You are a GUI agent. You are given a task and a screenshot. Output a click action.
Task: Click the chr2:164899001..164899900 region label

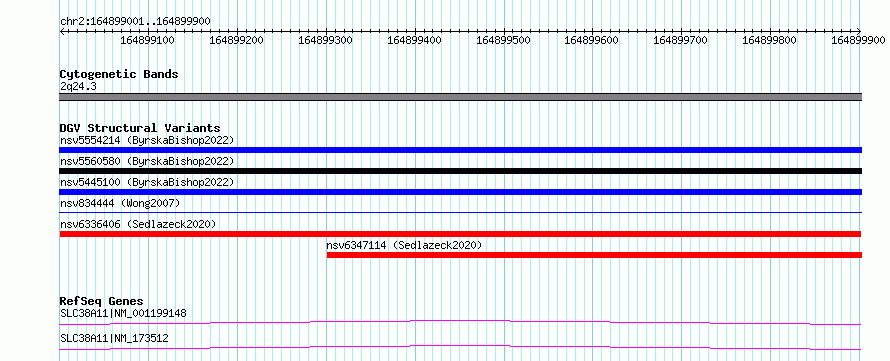[136, 21]
